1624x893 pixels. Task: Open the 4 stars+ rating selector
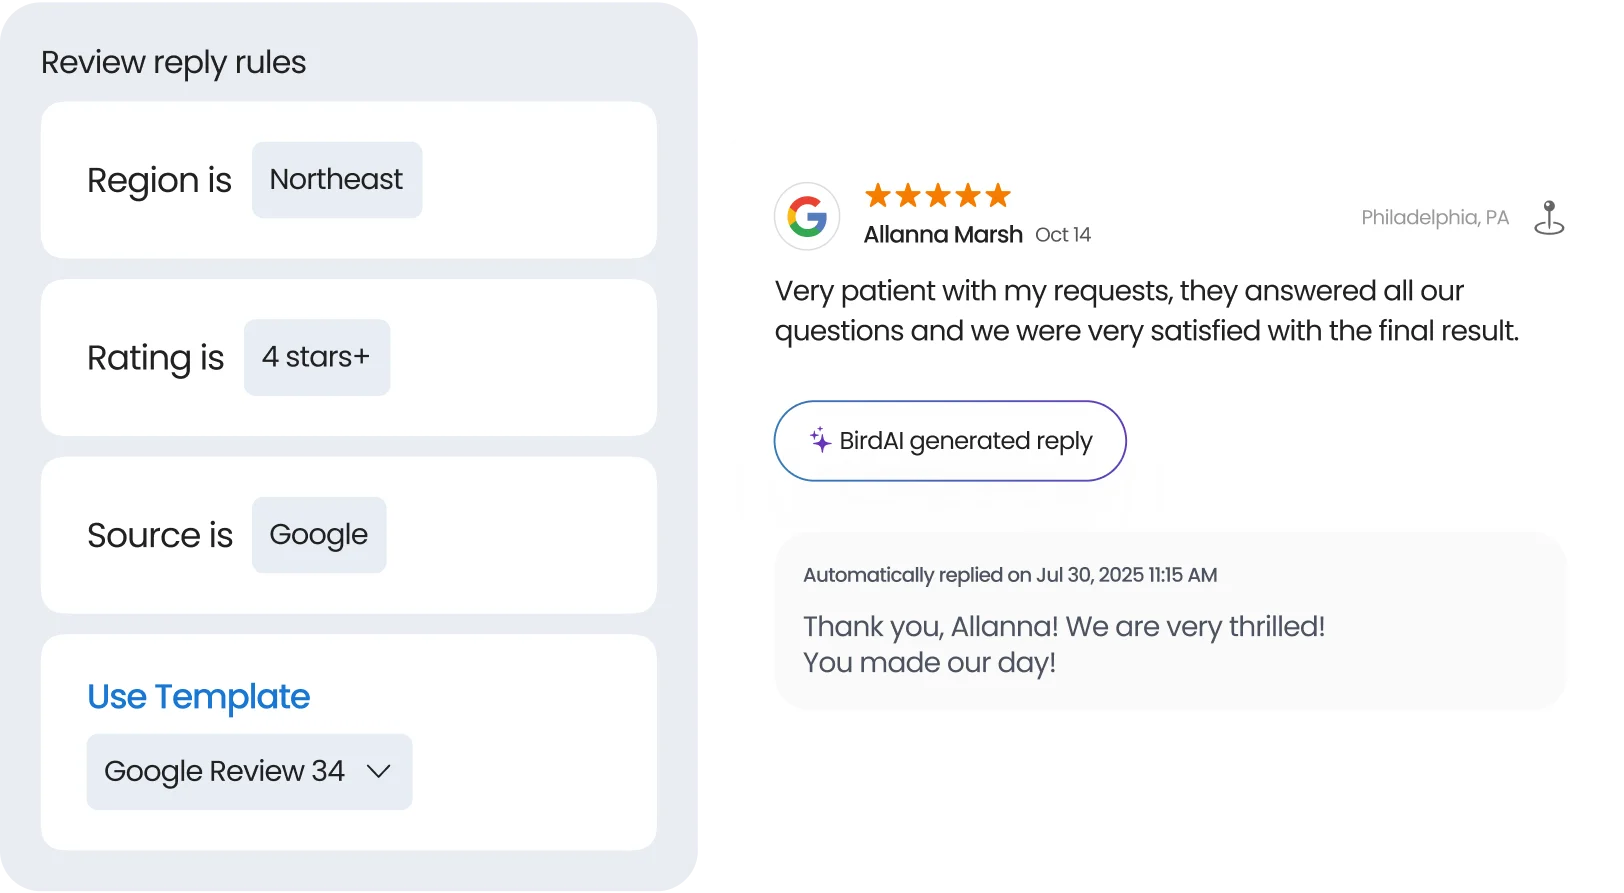point(316,357)
